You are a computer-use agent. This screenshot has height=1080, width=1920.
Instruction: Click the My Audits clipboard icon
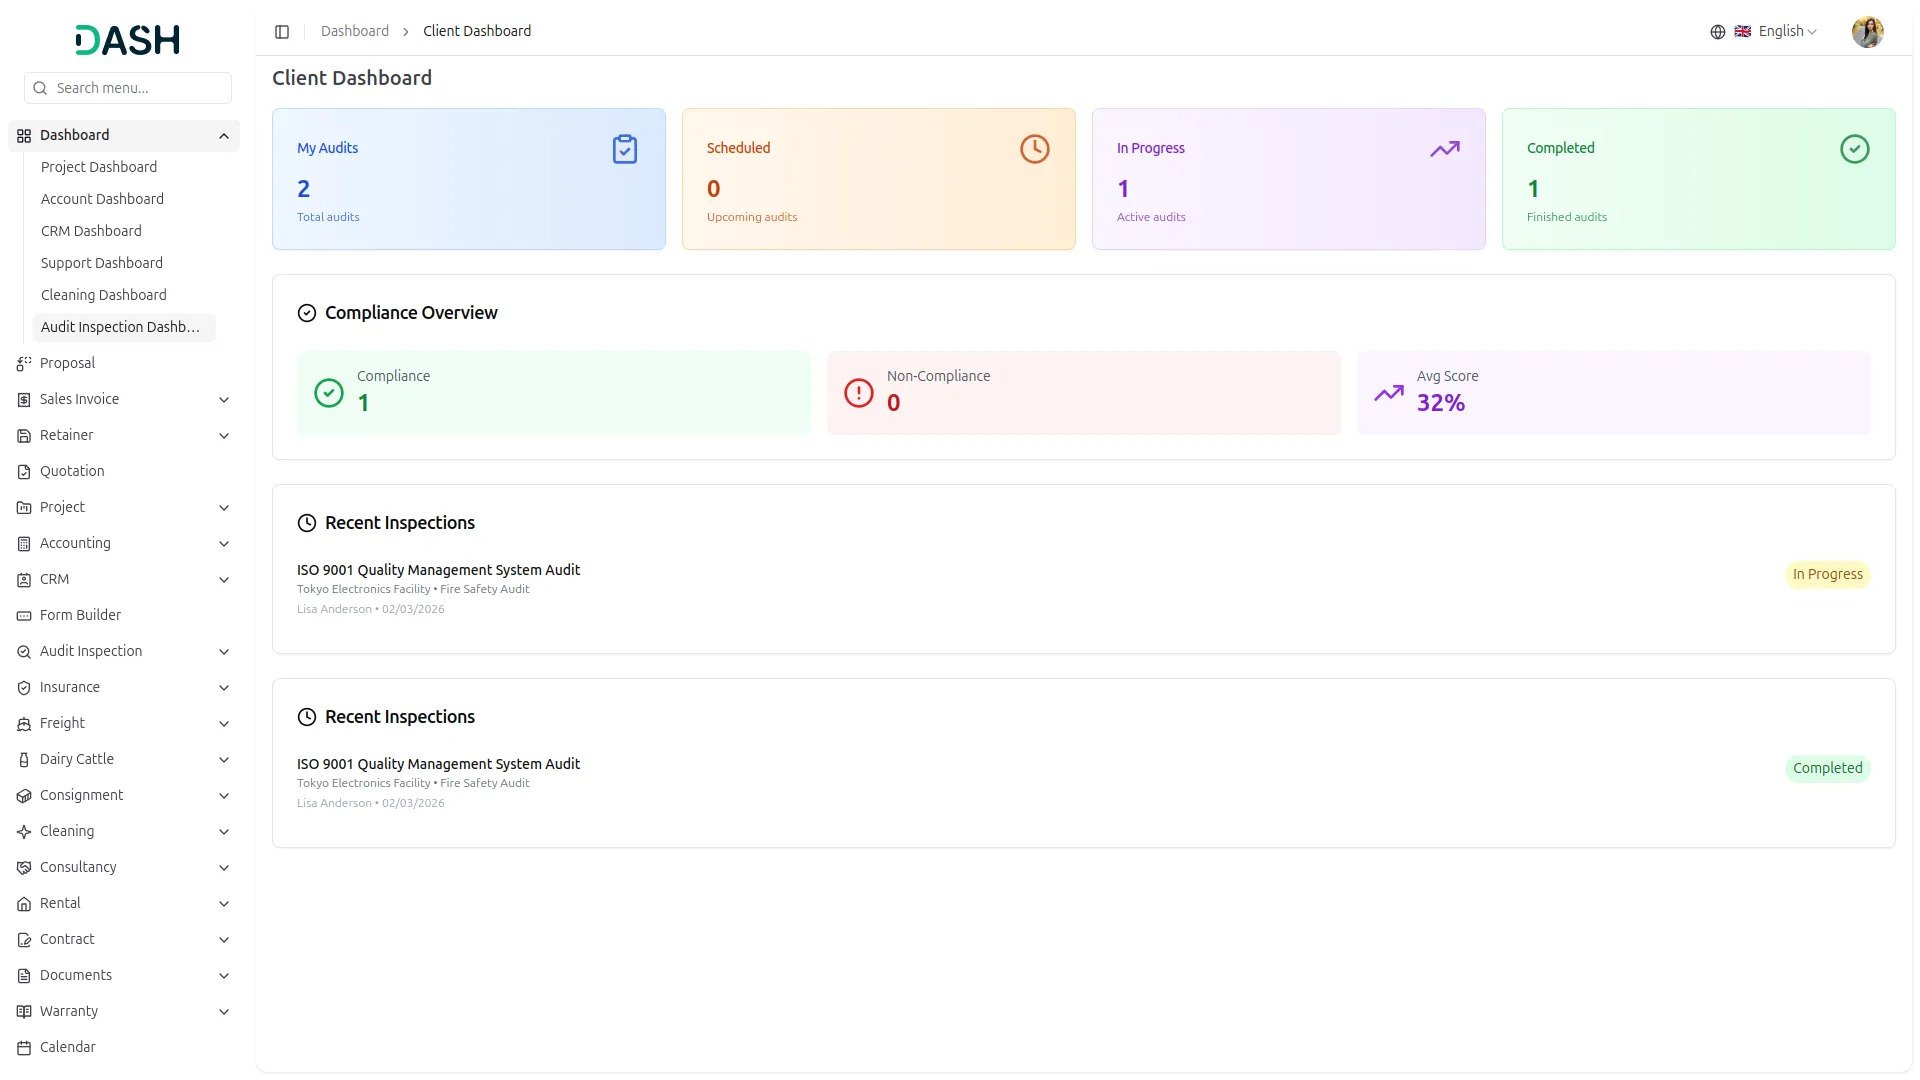624,149
